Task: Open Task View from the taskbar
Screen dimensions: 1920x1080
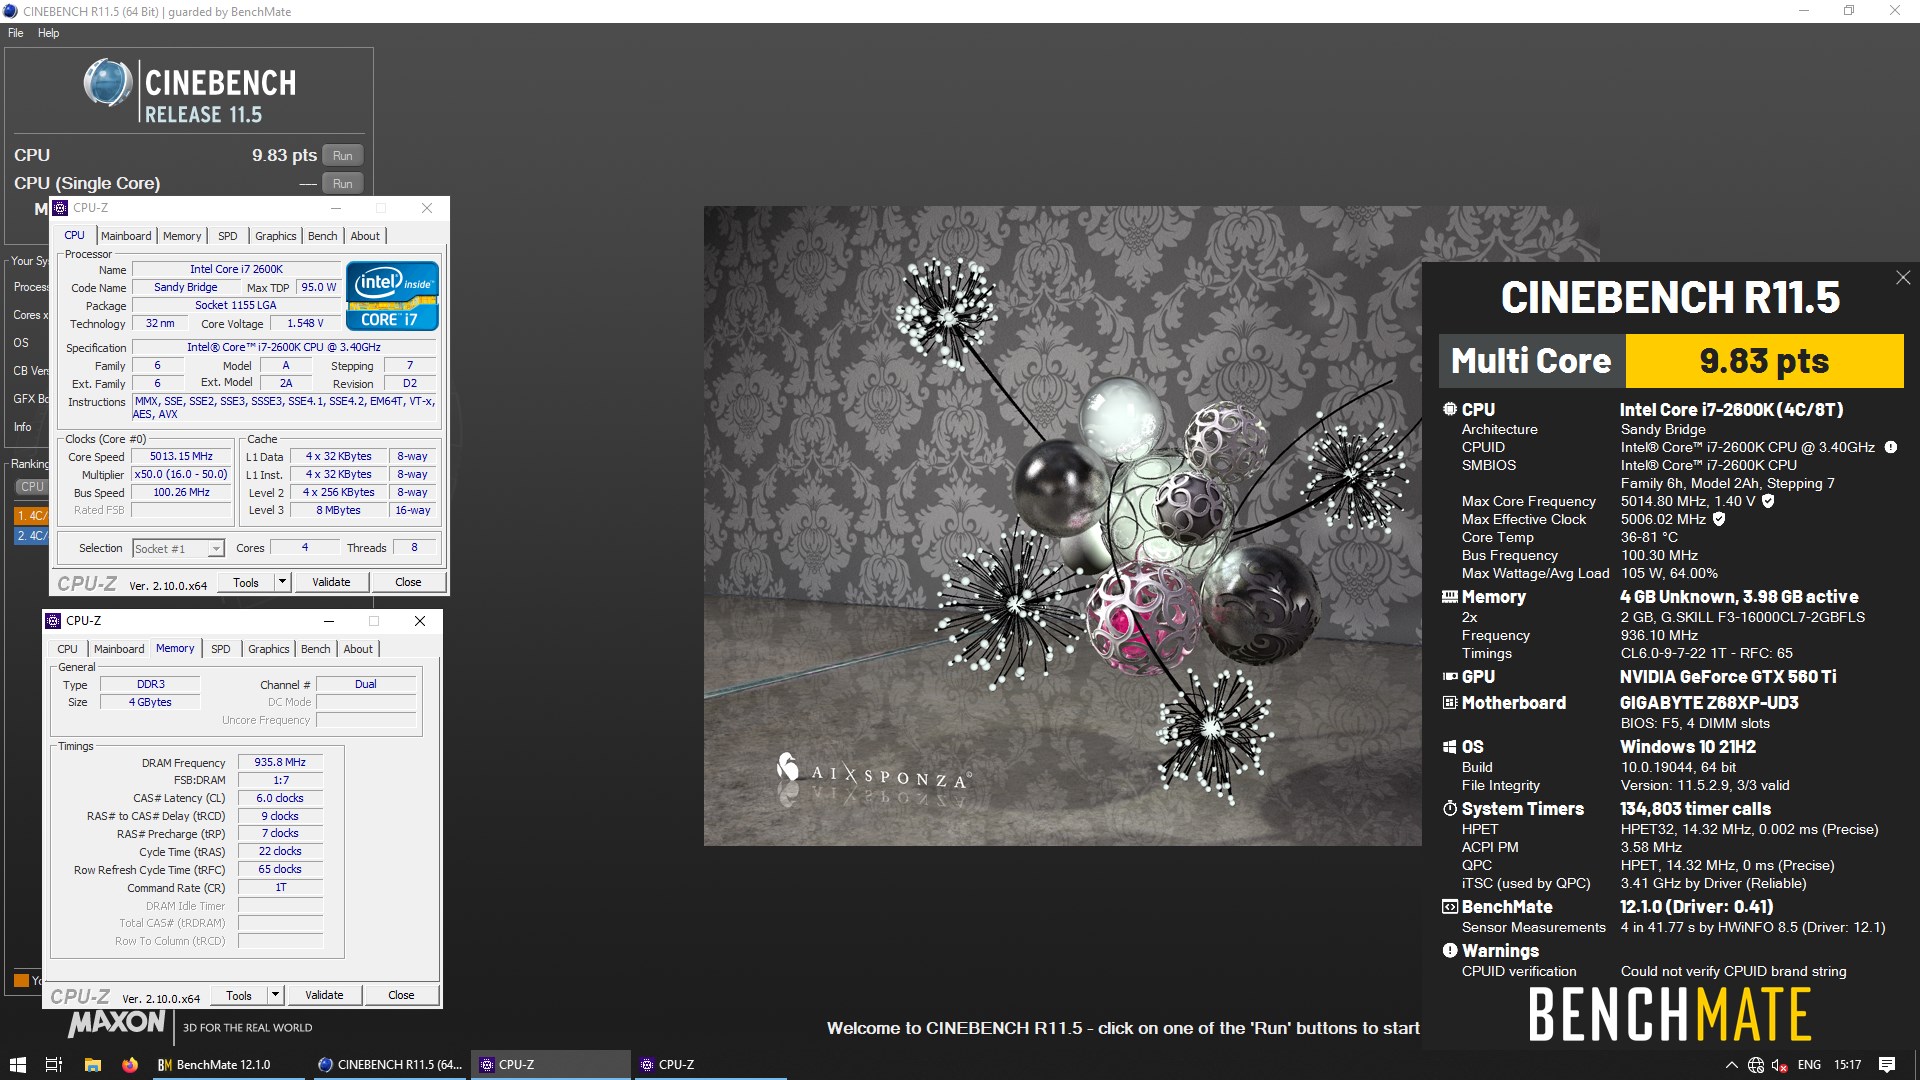Action: (54, 1065)
